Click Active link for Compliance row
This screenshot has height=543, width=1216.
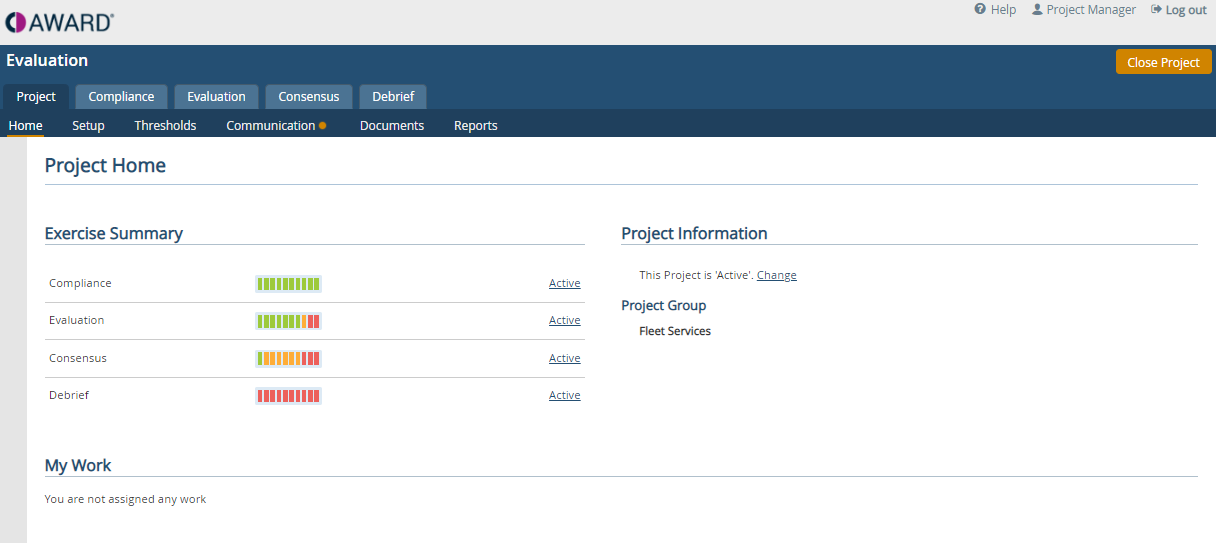(565, 283)
